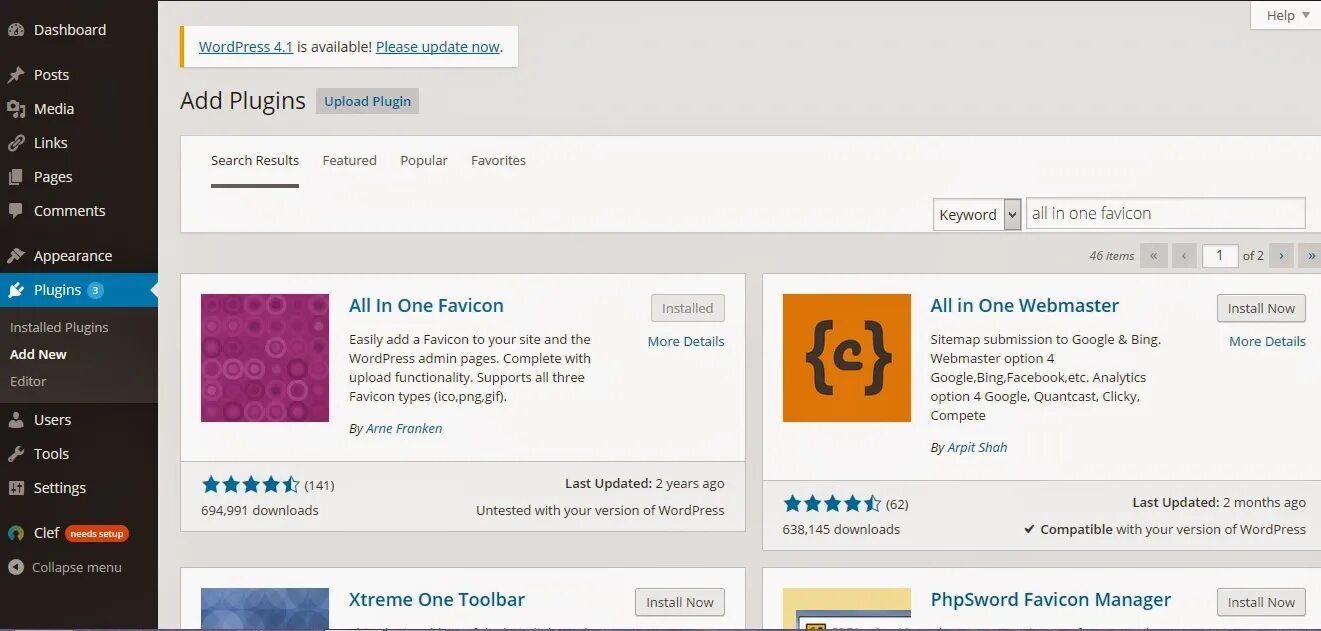This screenshot has height=631, width=1321.
Task: Click the Pages icon in sidebar
Action: tap(16, 177)
